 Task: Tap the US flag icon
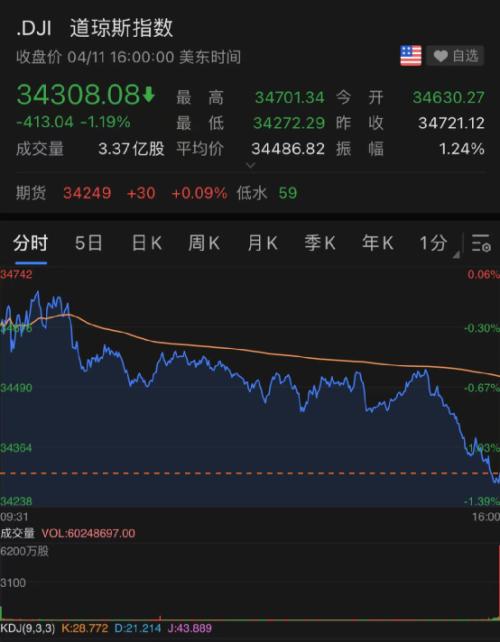pyautogui.click(x=411, y=56)
